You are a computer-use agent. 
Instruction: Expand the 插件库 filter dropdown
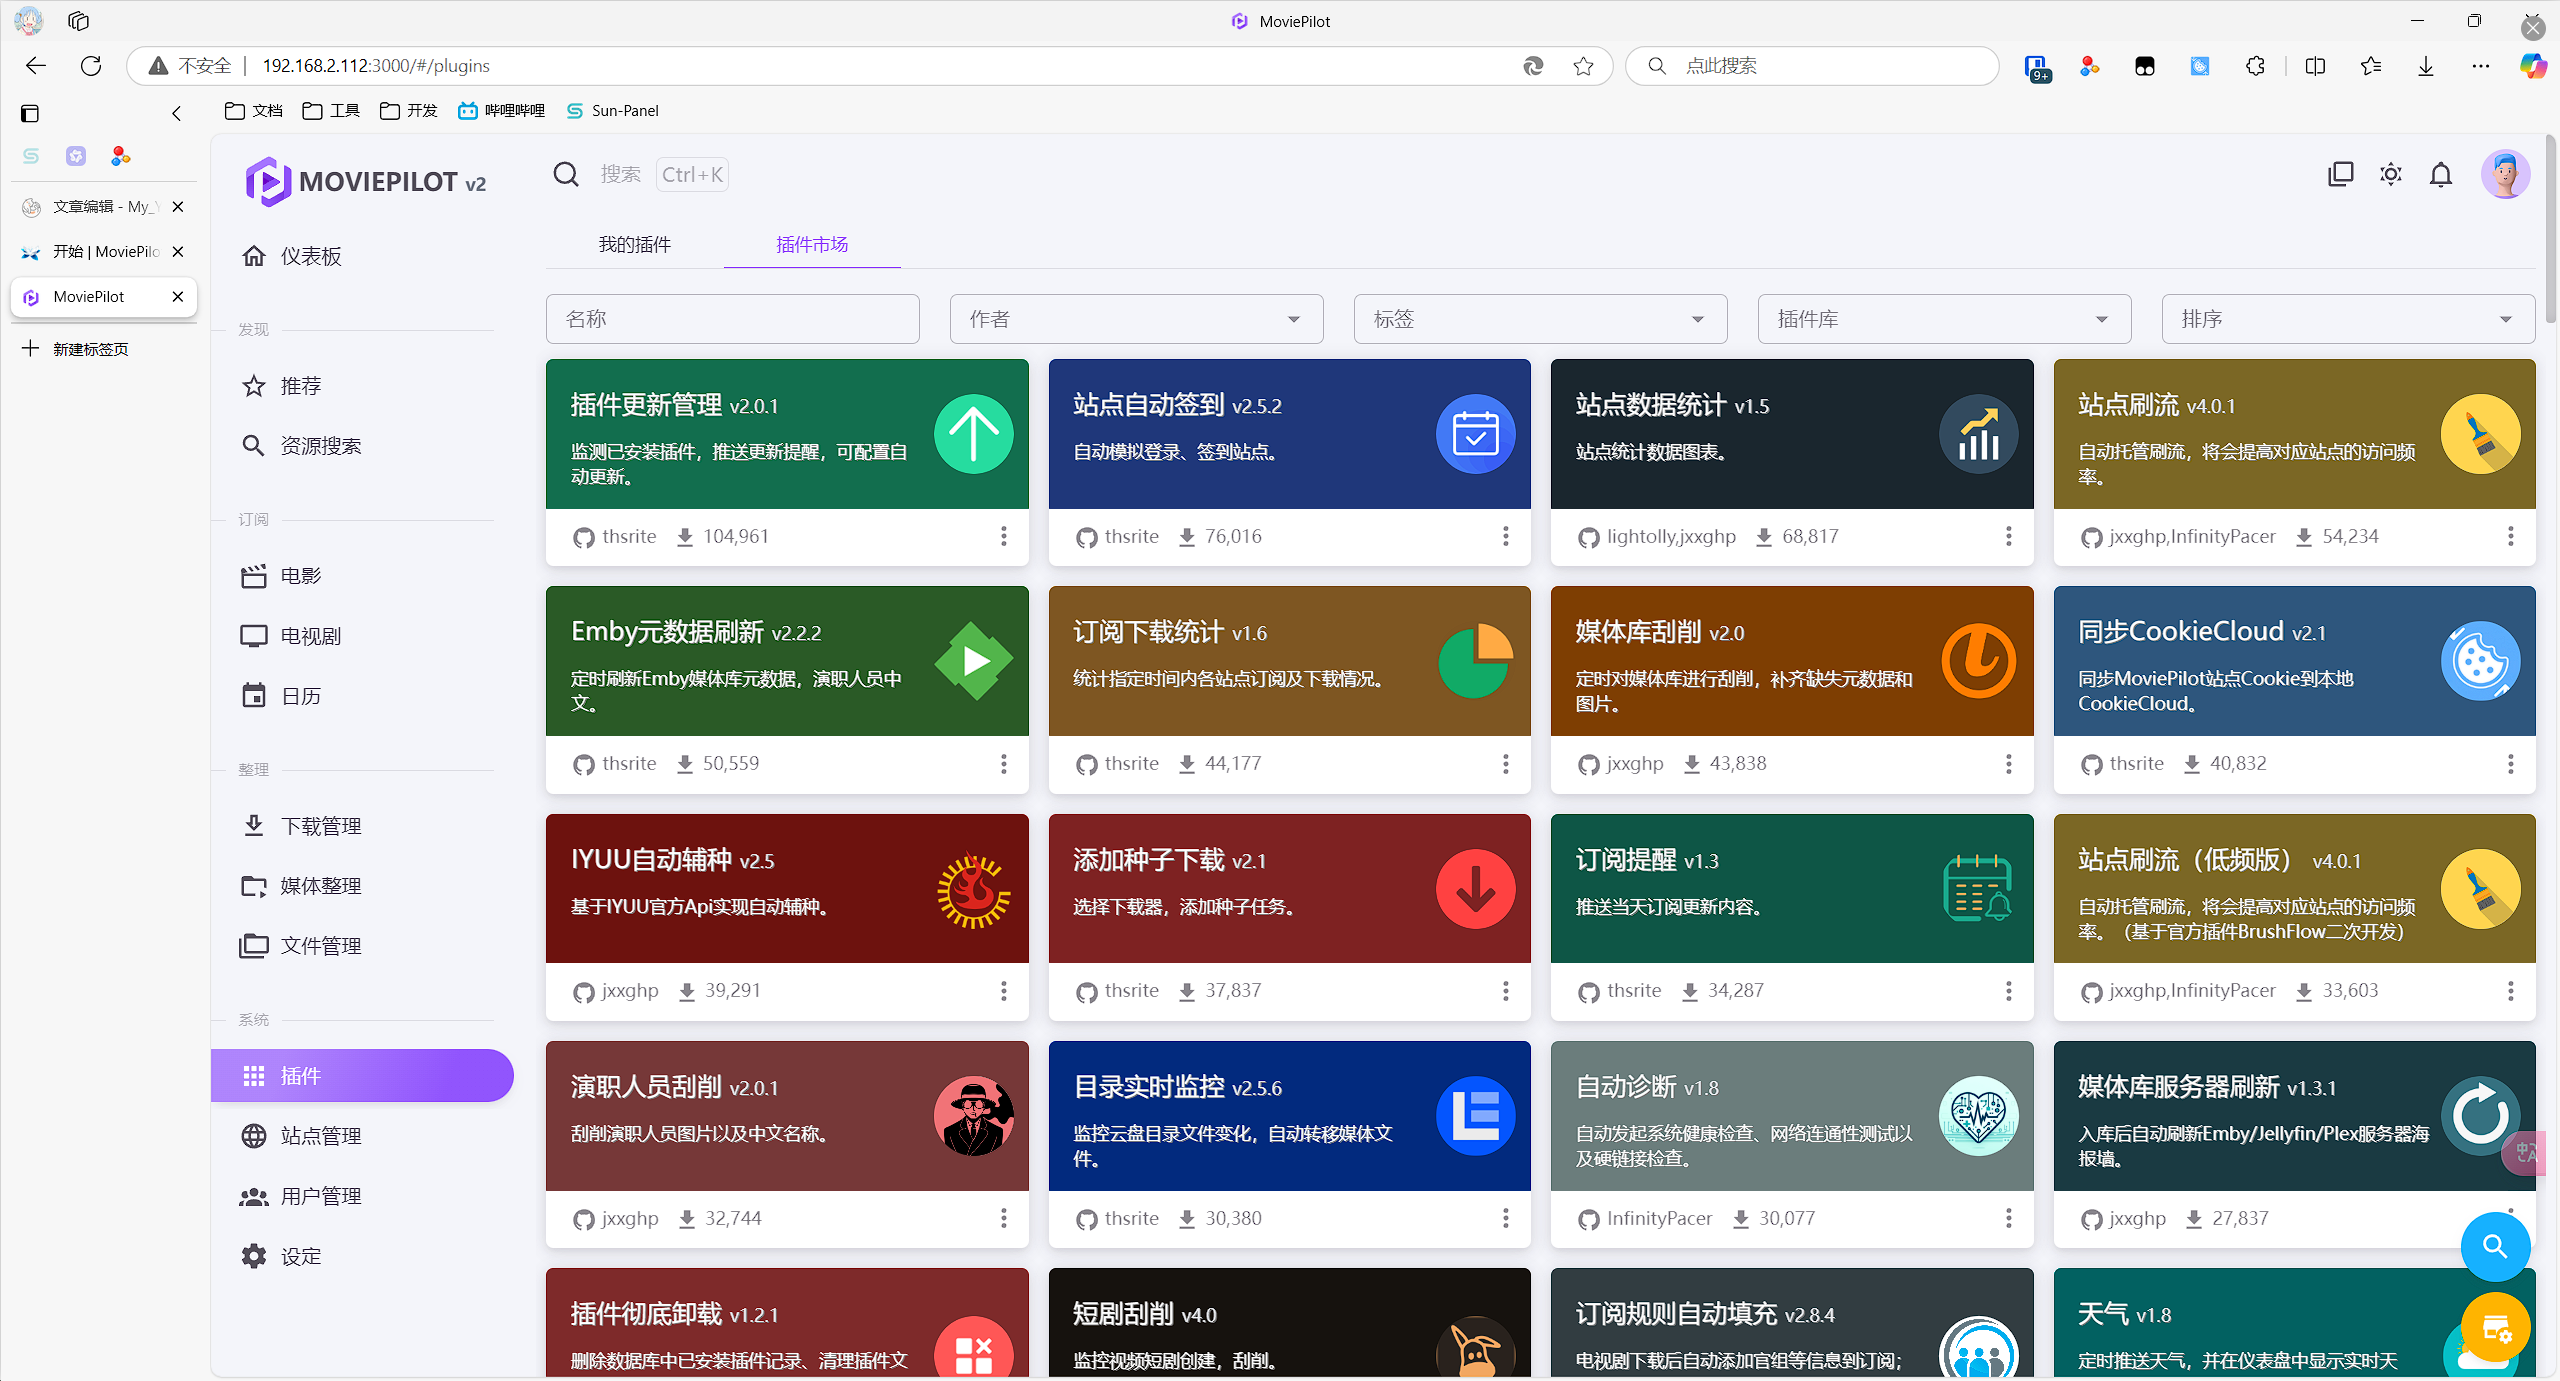(1944, 319)
